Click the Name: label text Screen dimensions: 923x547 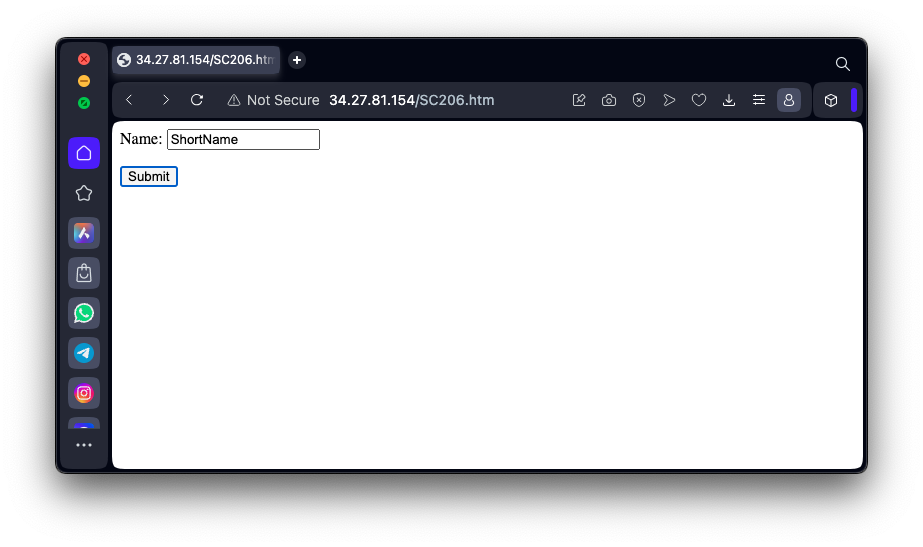tap(141, 139)
